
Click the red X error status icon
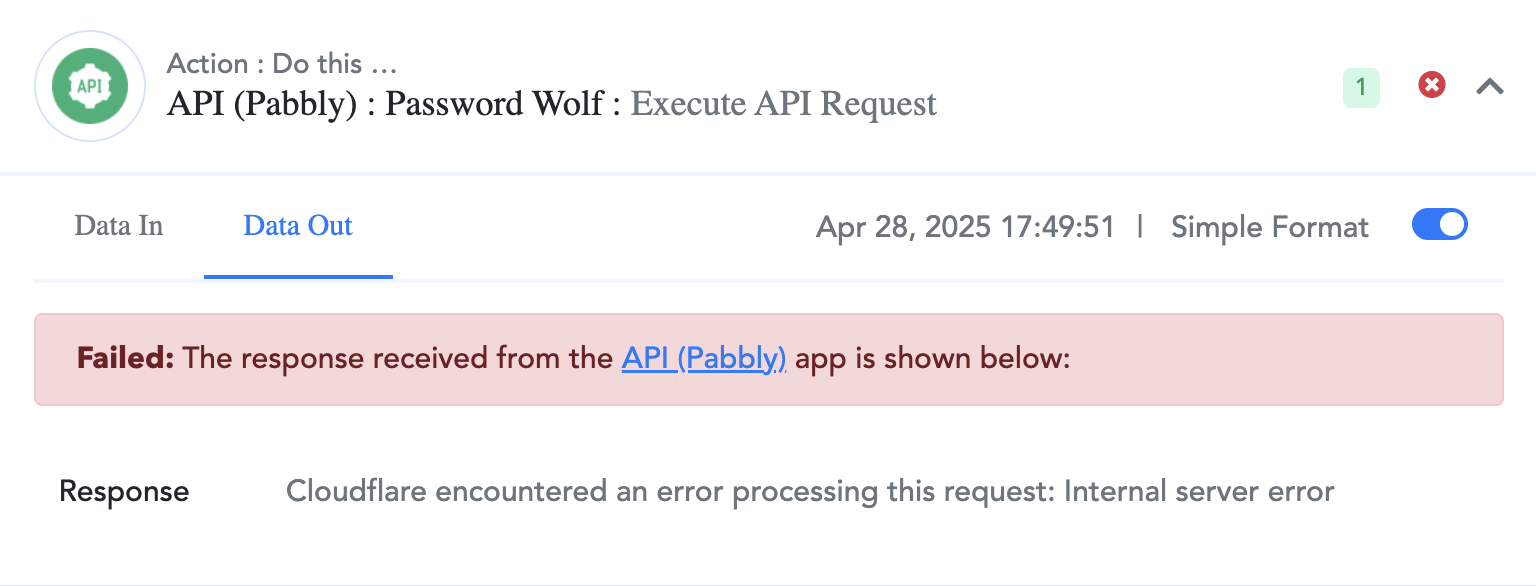(1432, 86)
